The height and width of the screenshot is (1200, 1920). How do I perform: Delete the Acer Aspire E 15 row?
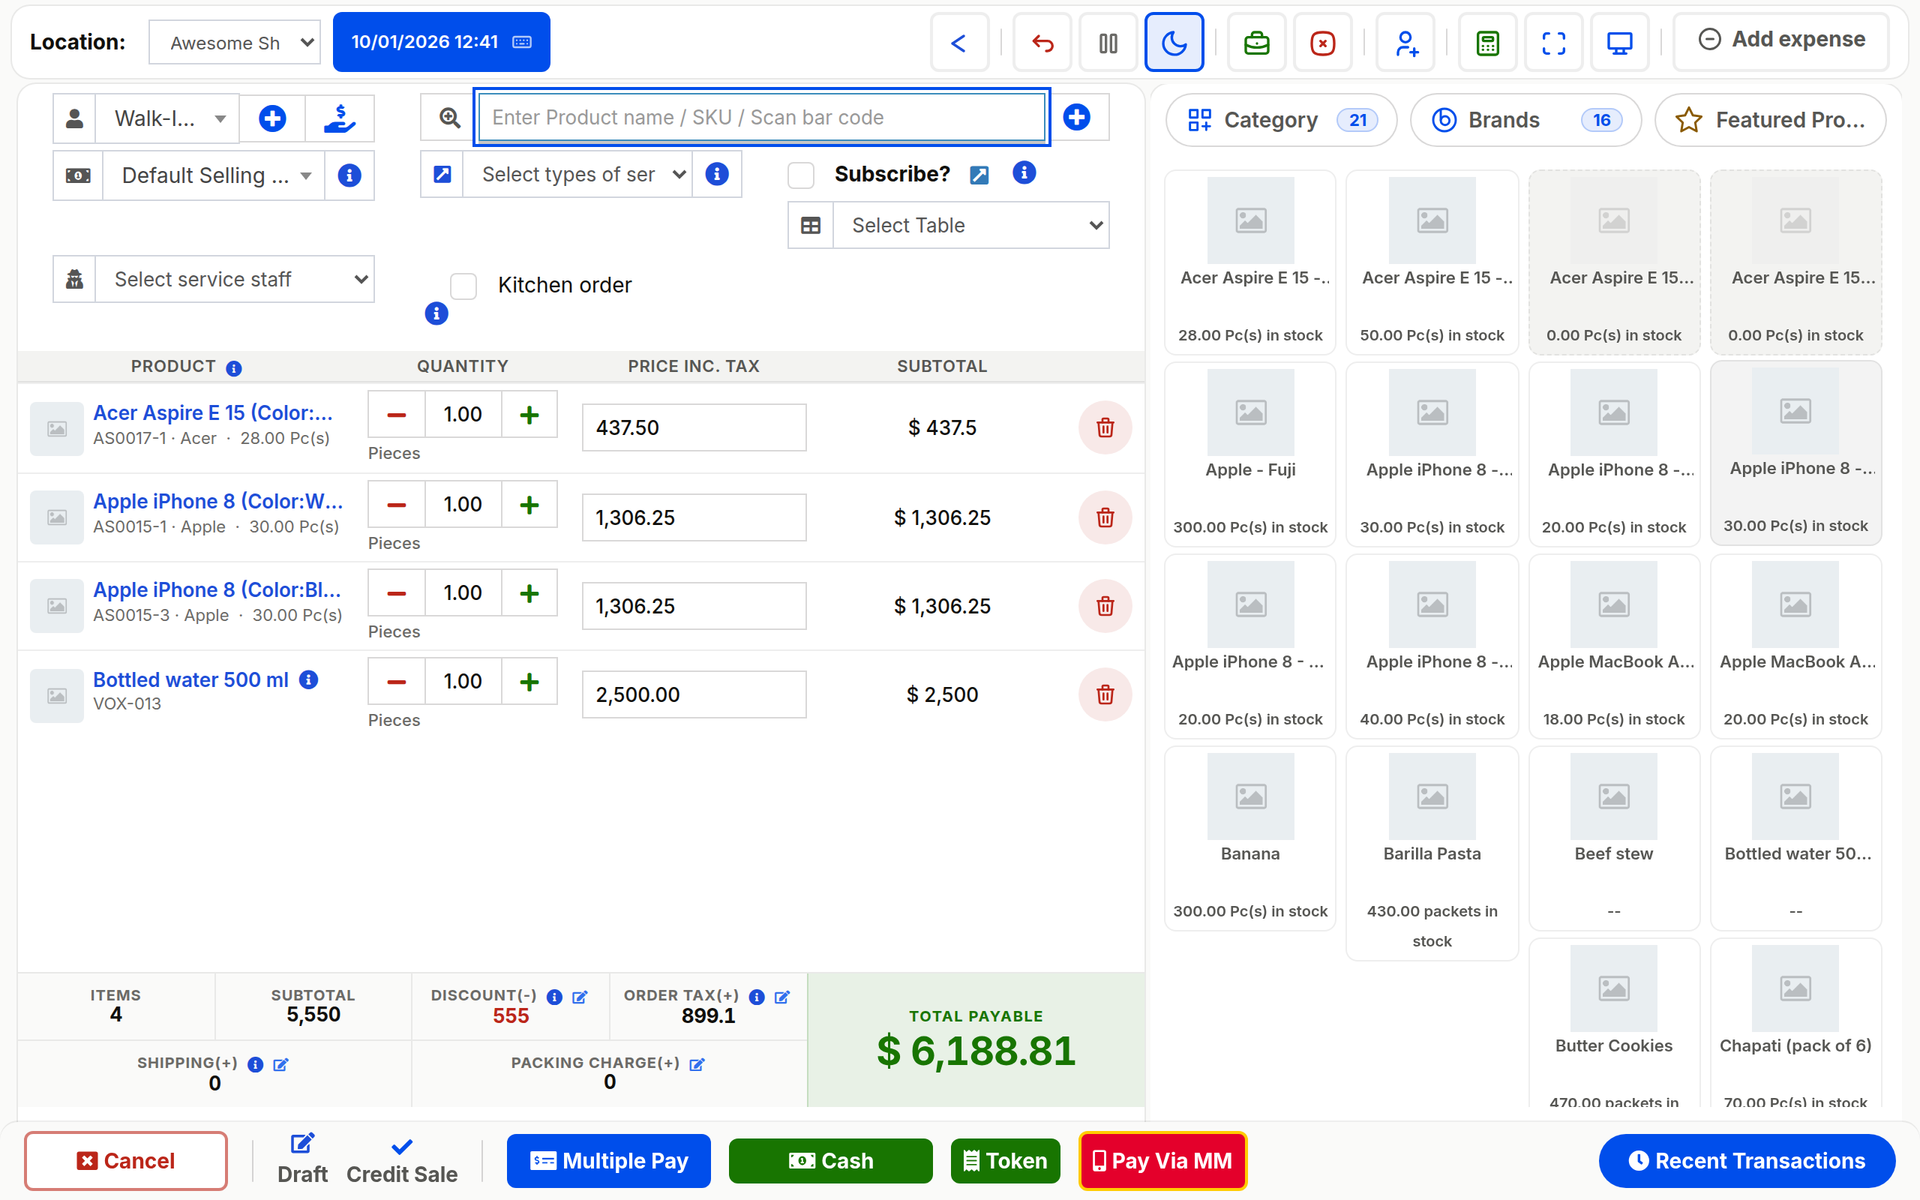[1105, 428]
